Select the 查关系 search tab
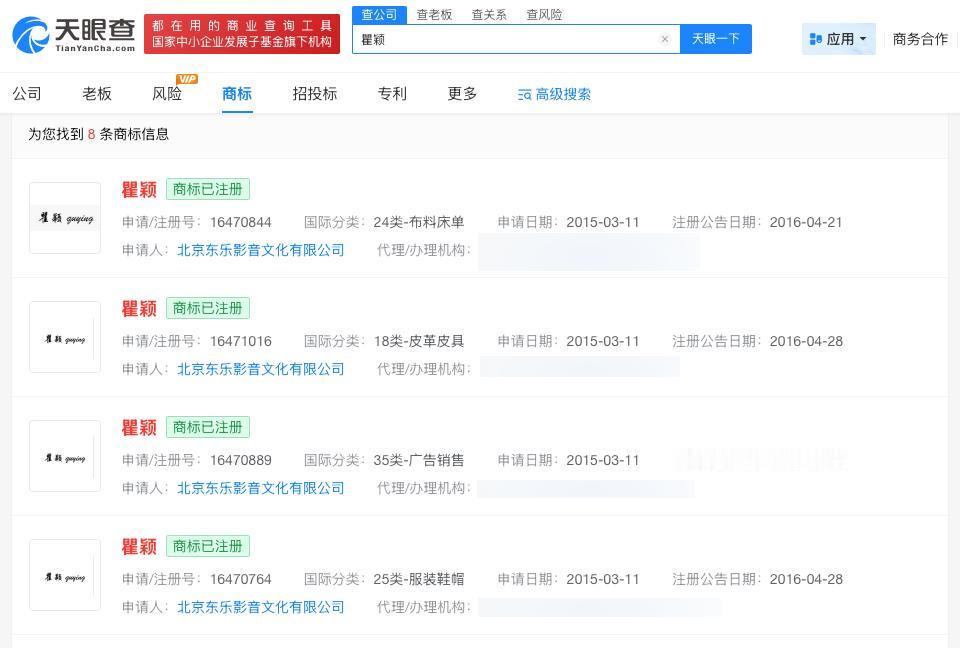 [489, 15]
